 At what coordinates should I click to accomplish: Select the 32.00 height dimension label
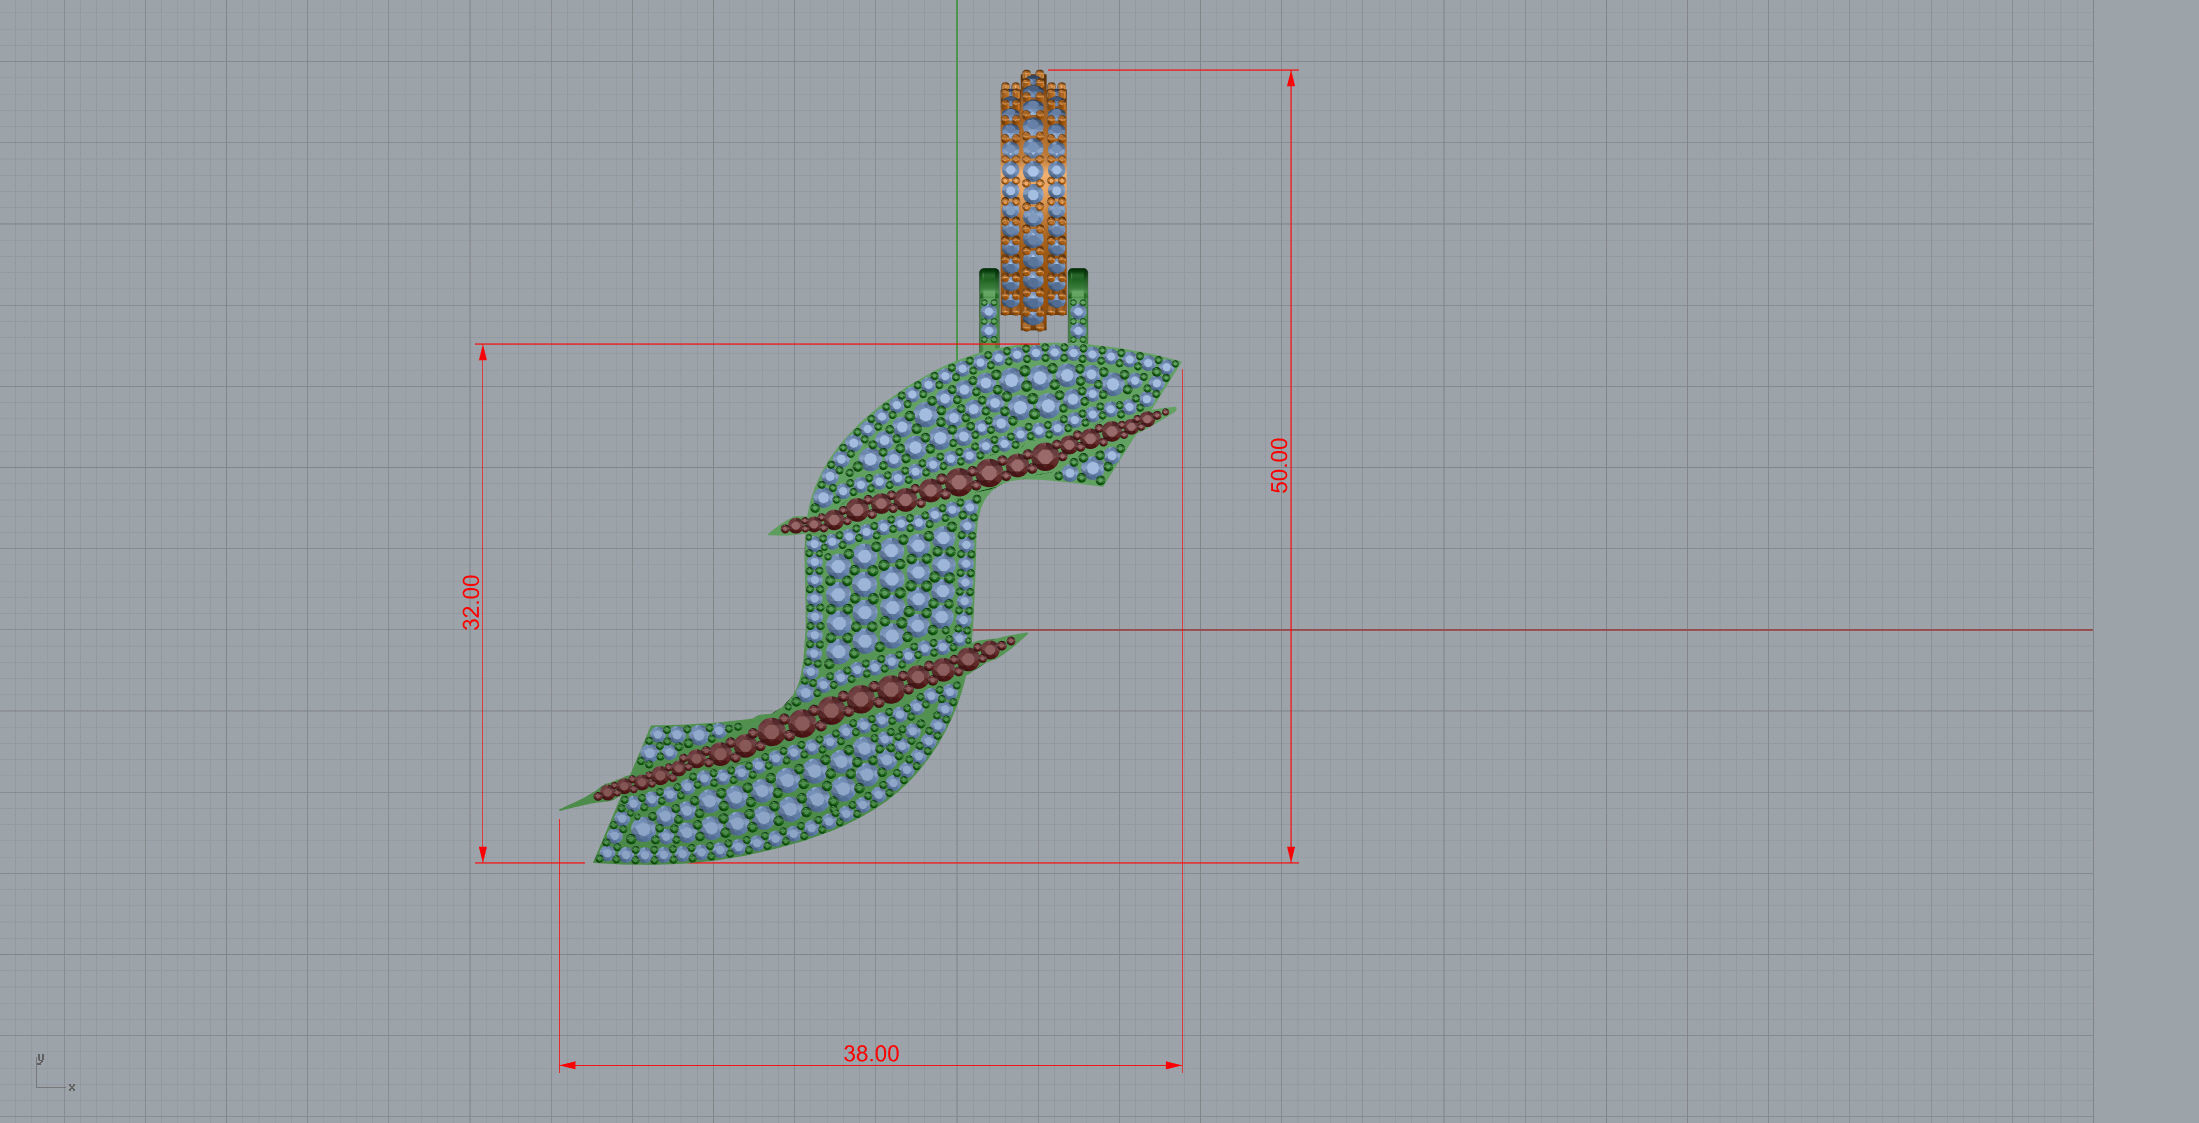[471, 602]
